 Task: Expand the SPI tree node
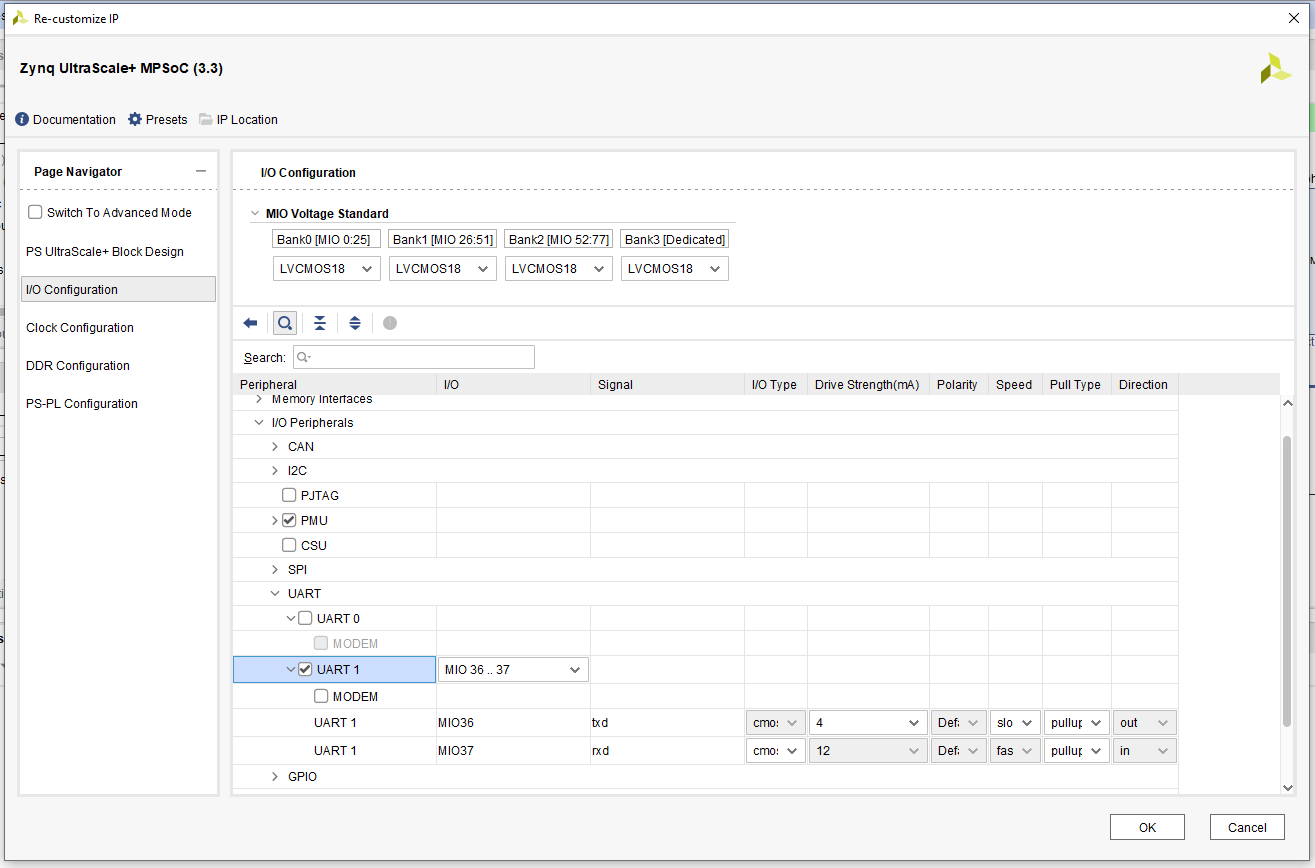(275, 570)
